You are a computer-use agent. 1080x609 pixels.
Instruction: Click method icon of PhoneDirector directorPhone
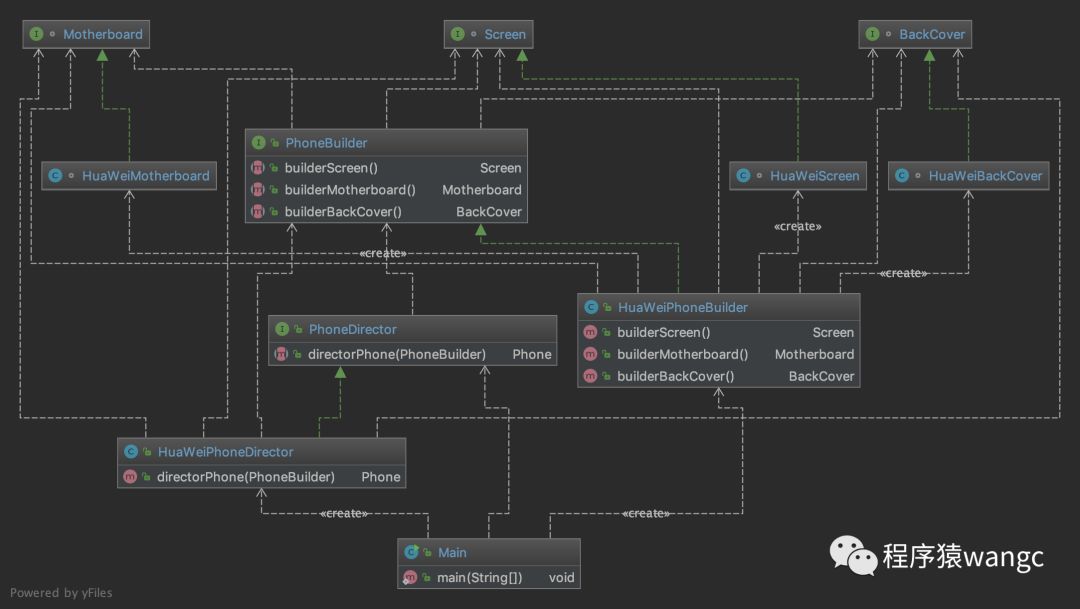click(281, 354)
